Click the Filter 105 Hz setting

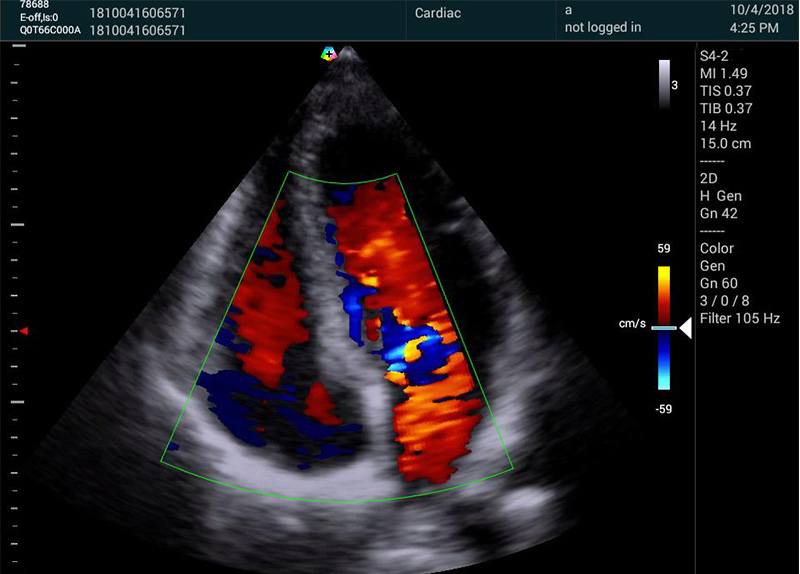(741, 319)
